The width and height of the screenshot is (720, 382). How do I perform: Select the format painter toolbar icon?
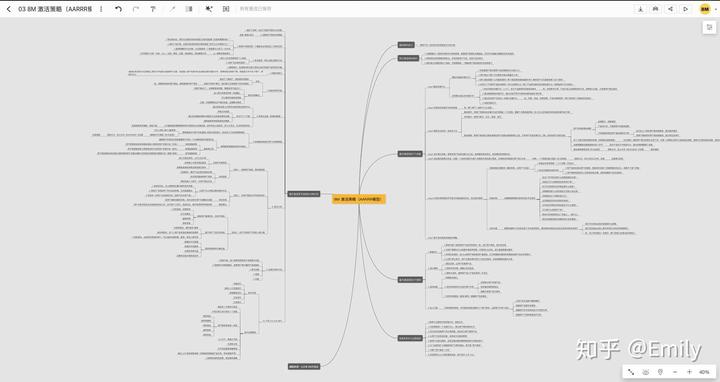(x=153, y=9)
